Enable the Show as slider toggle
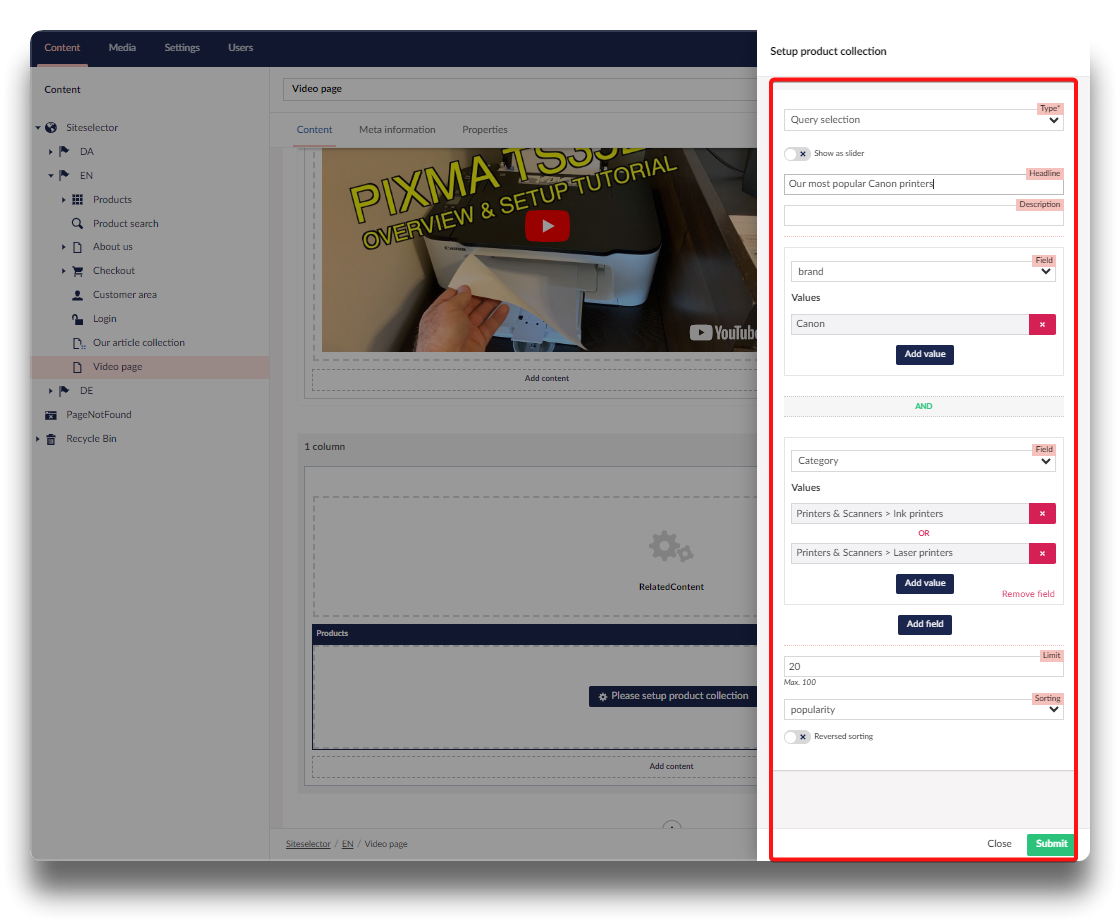The width and height of the screenshot is (1120, 923). click(797, 154)
